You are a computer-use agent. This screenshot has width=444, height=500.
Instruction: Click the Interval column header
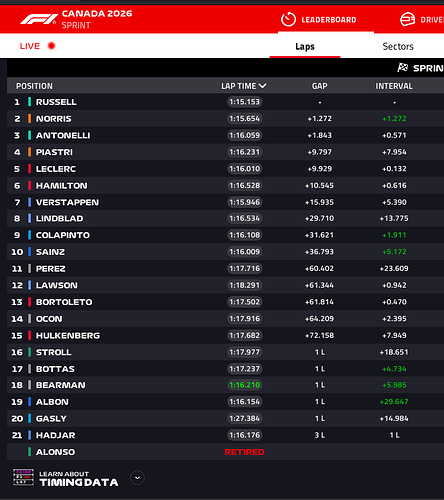click(394, 86)
